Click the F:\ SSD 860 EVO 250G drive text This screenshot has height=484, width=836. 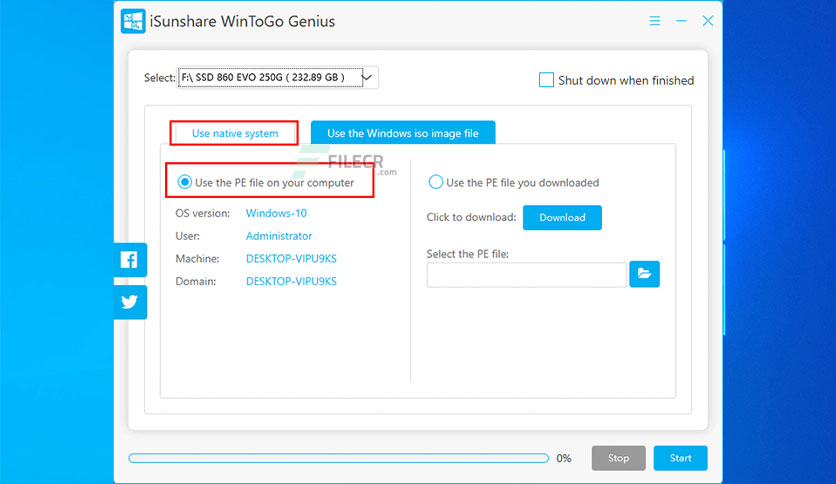point(263,77)
